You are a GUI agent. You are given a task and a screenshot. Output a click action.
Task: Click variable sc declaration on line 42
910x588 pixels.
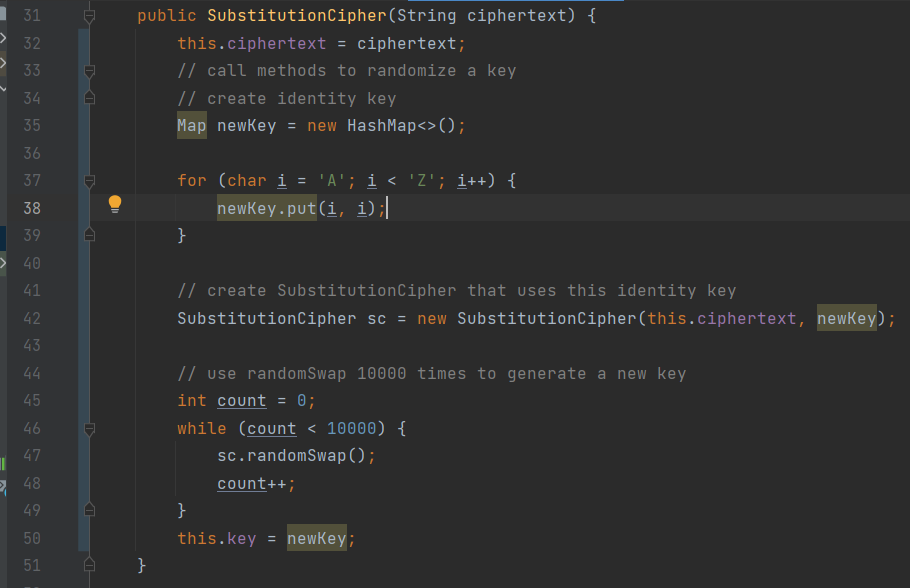pyautogui.click(x=377, y=319)
